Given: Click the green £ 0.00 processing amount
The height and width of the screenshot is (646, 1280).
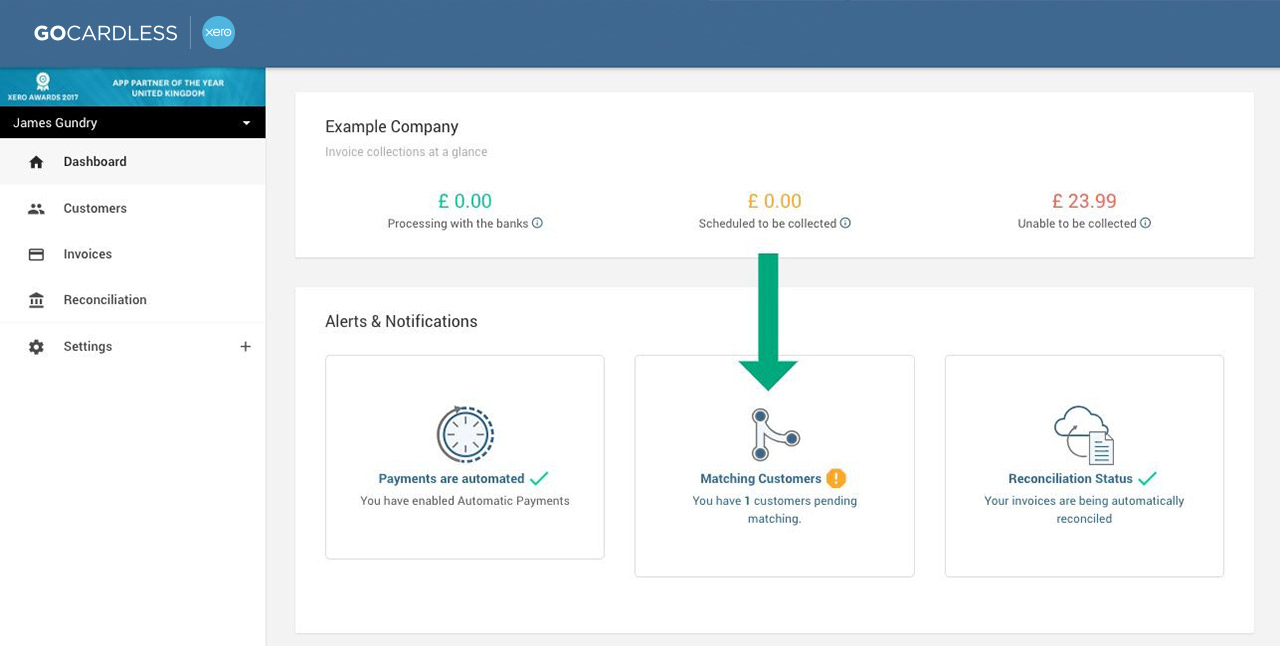Looking at the screenshot, I should [465, 201].
